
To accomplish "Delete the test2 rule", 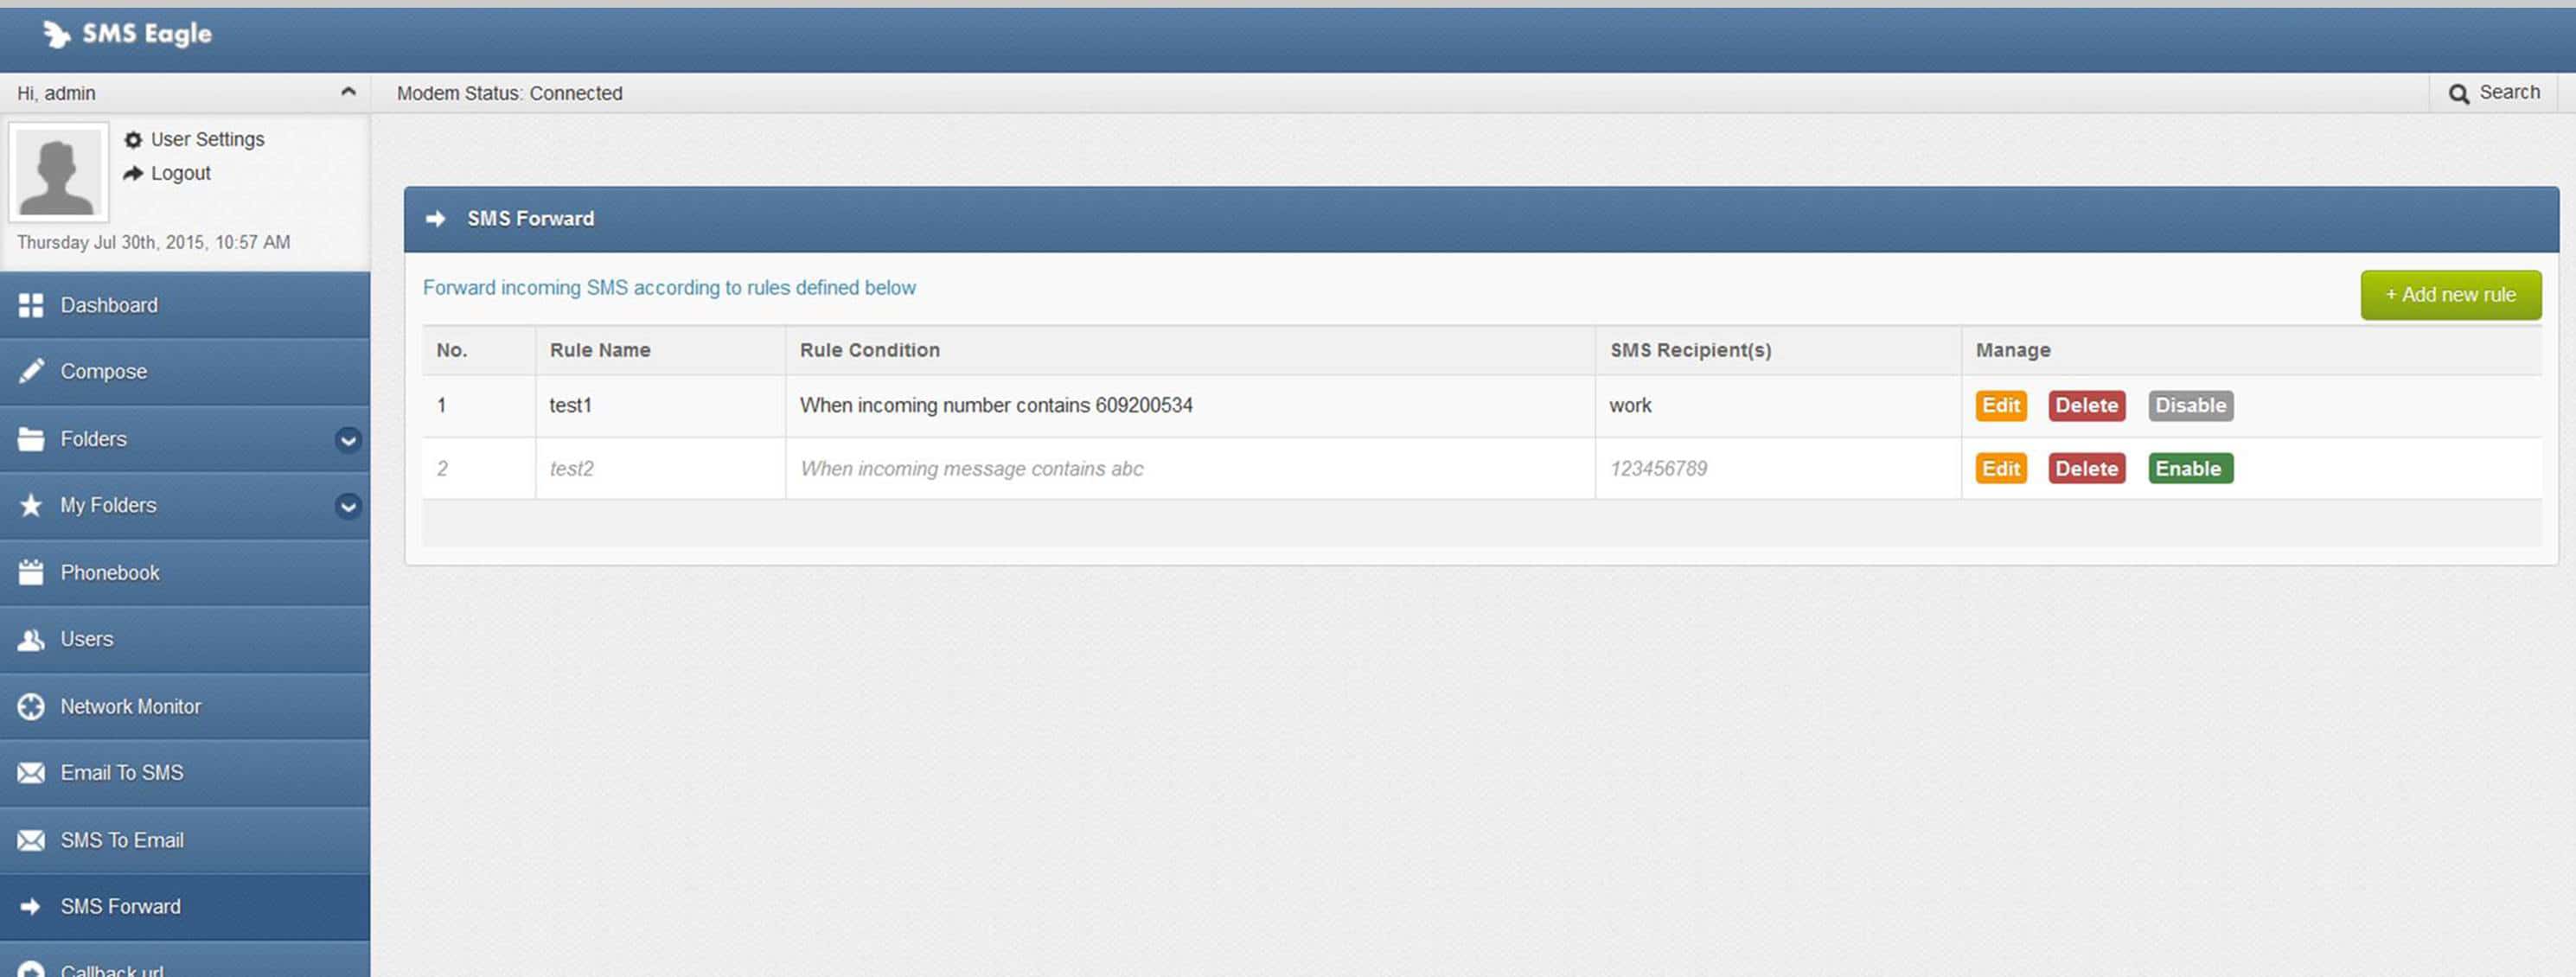I will coord(2086,469).
